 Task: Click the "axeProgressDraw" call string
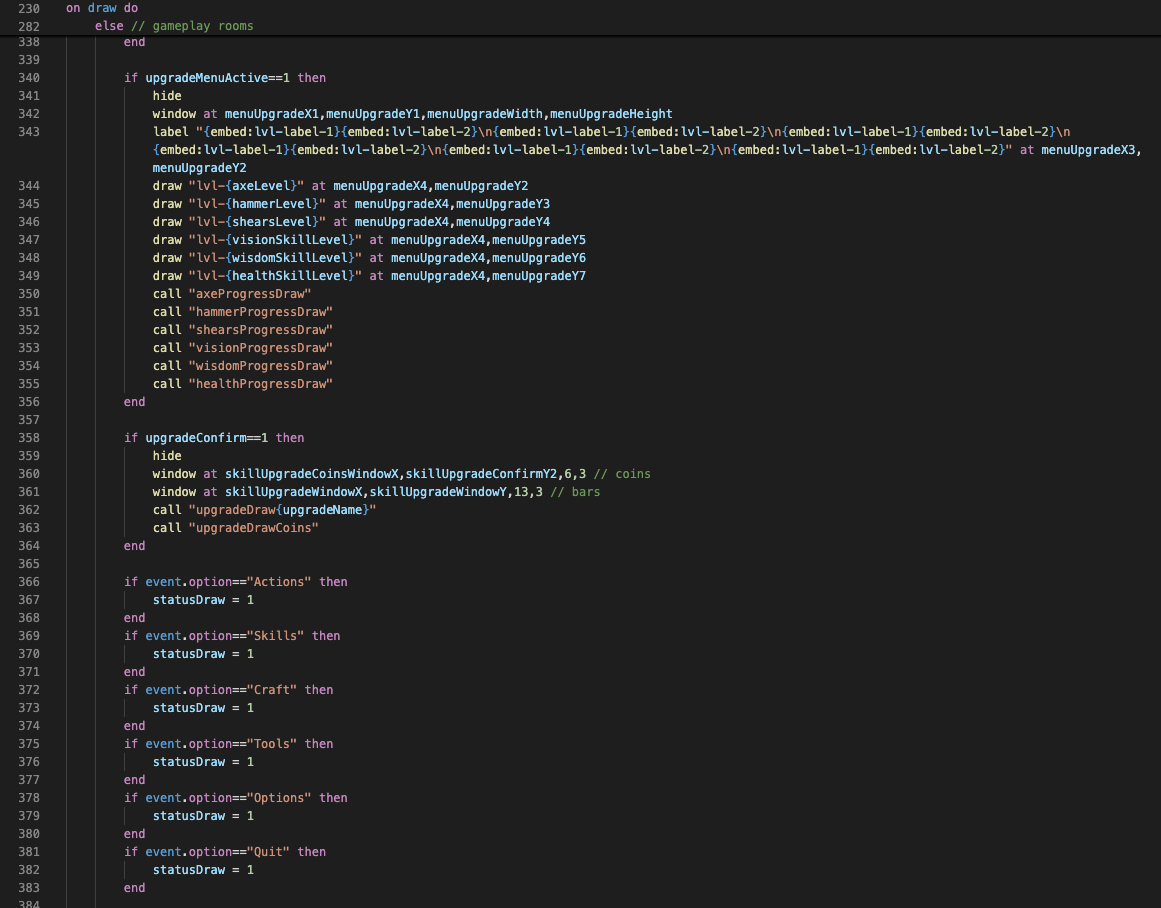coord(250,294)
